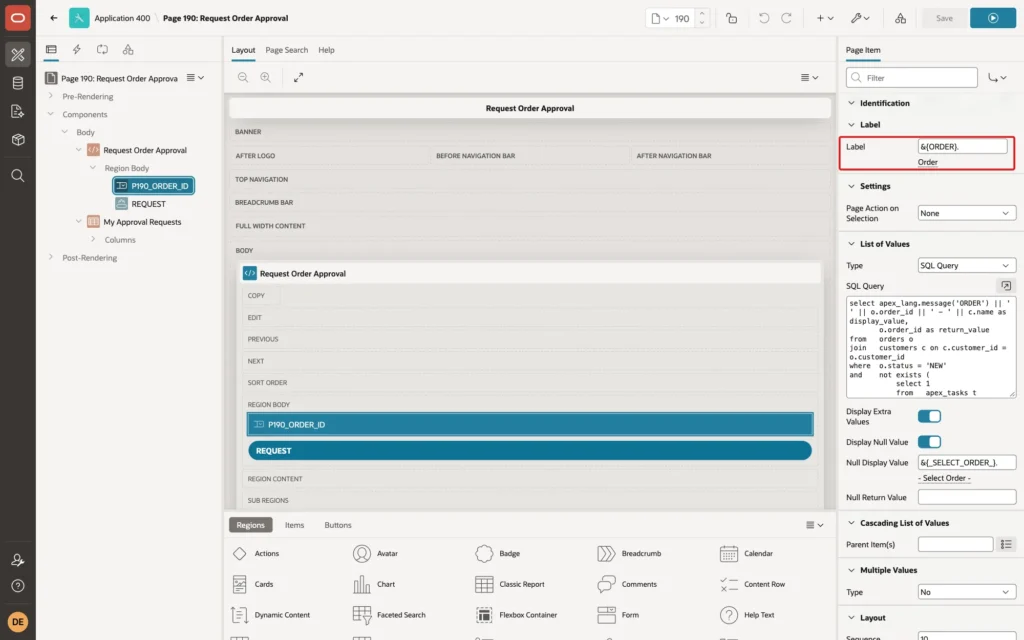Click the Application 400 app icon

[79, 18]
